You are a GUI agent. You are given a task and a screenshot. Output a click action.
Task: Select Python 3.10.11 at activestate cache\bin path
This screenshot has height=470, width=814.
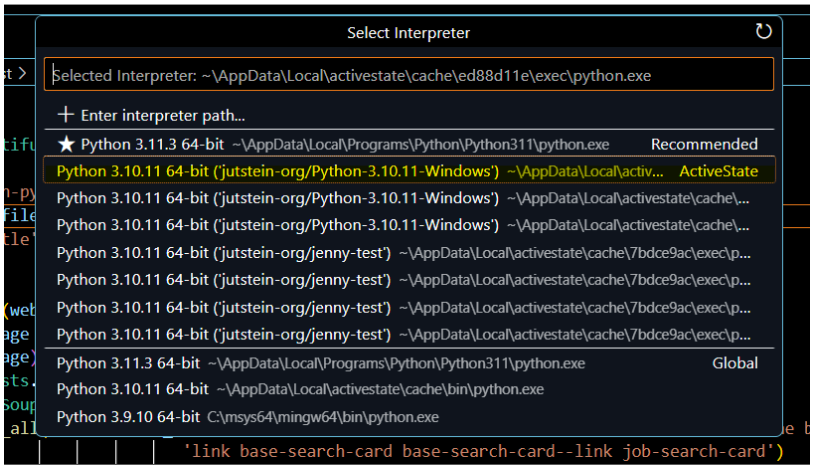click(409, 390)
